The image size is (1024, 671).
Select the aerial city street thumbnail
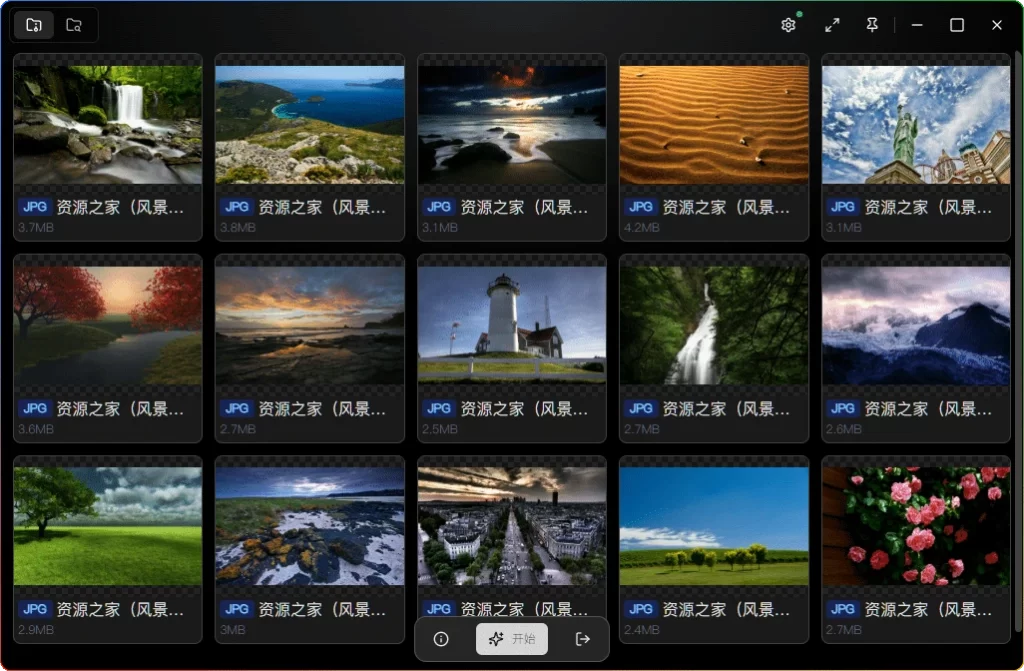click(512, 526)
